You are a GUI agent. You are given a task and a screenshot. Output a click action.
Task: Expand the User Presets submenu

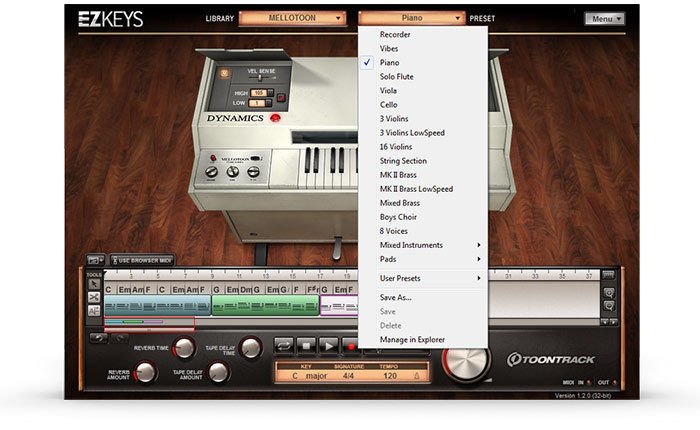click(x=423, y=278)
